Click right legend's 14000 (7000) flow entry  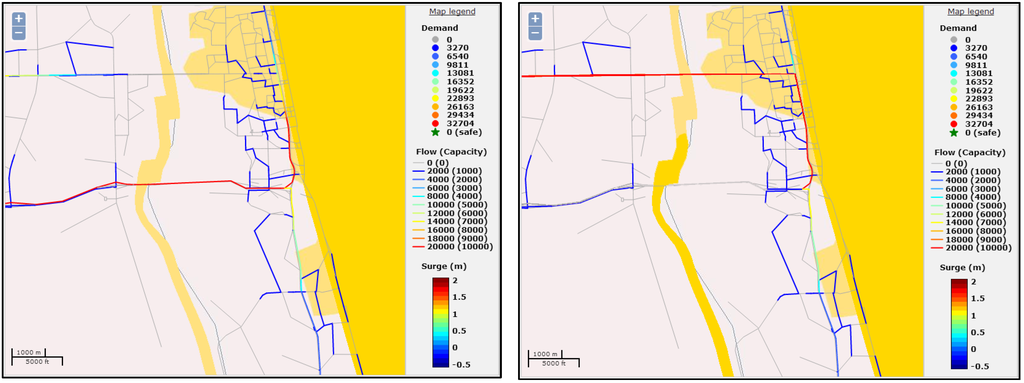coord(976,222)
